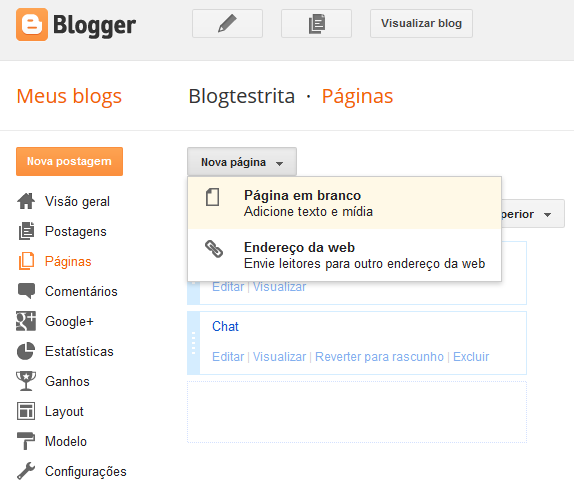This screenshot has width=574, height=487.
Task: Select Página em branco option
Action: [344, 203]
